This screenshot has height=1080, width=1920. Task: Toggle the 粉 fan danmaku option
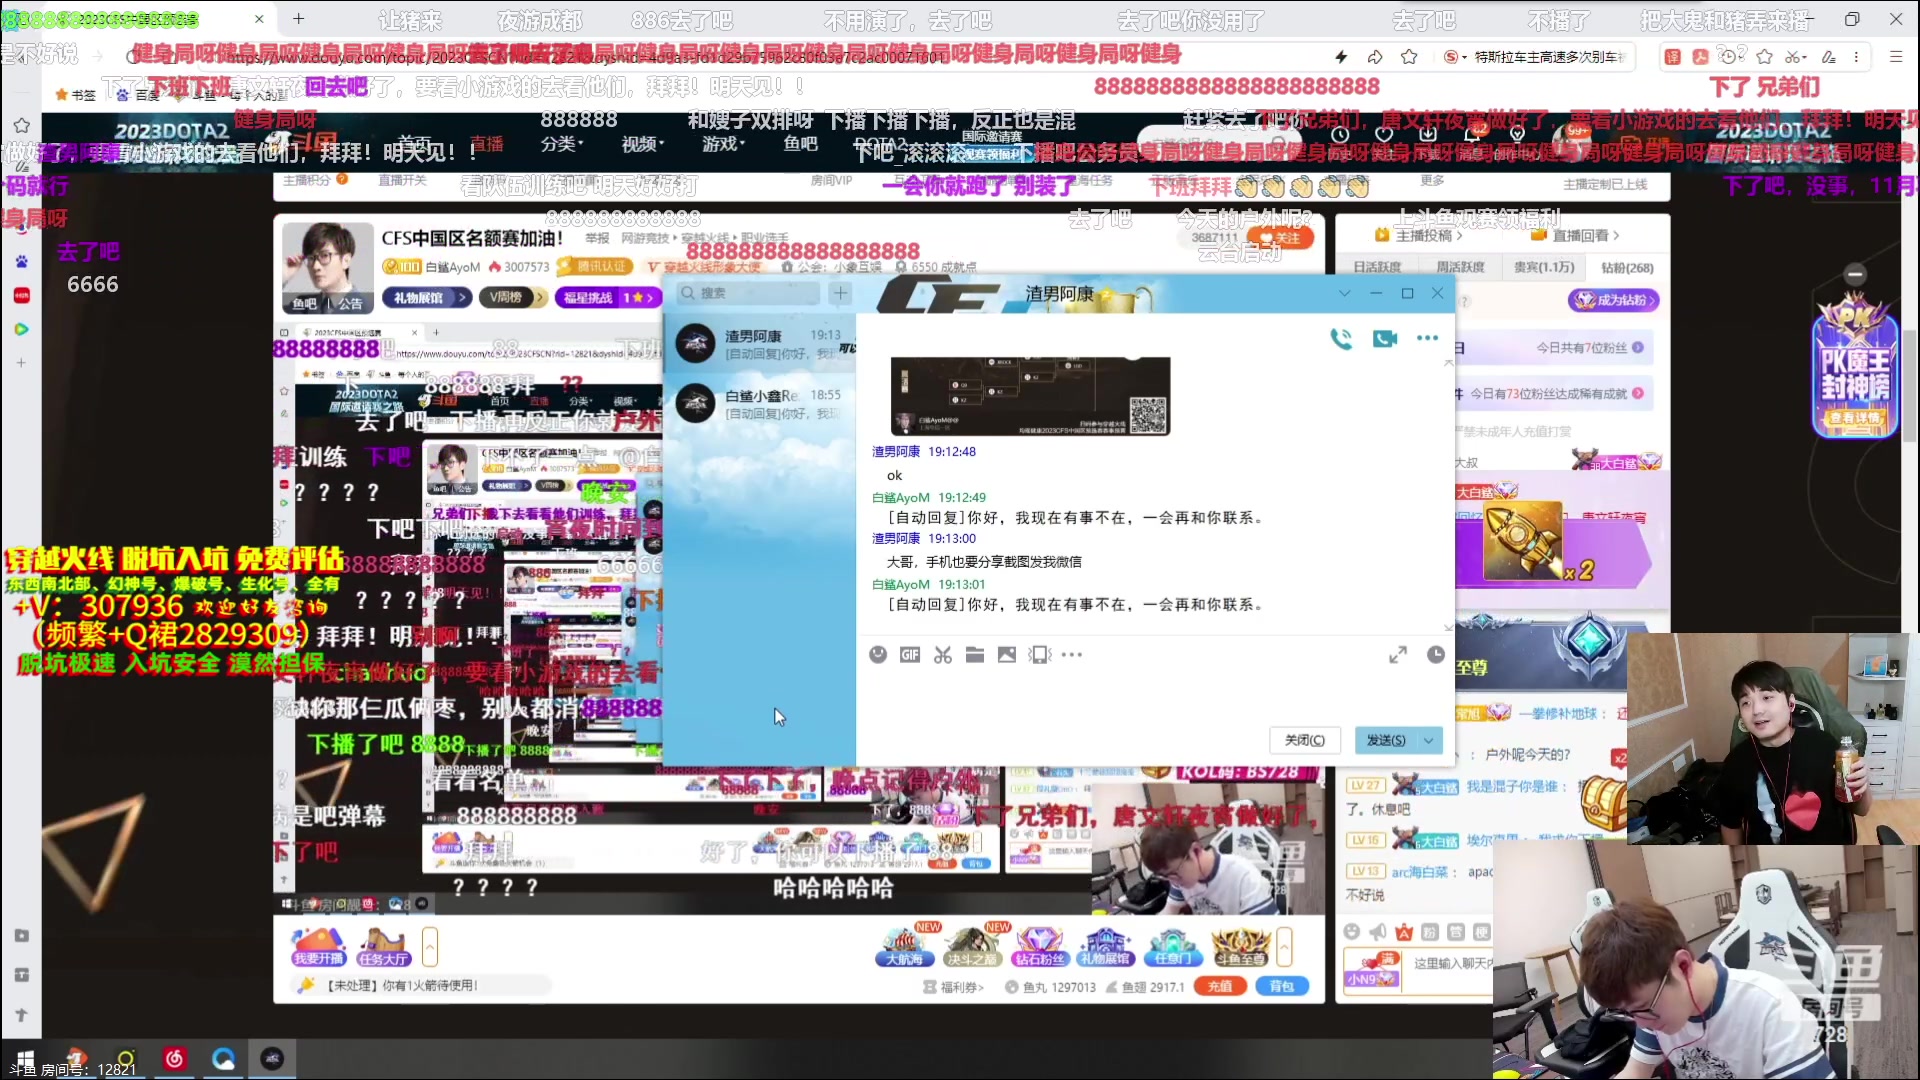point(1430,932)
